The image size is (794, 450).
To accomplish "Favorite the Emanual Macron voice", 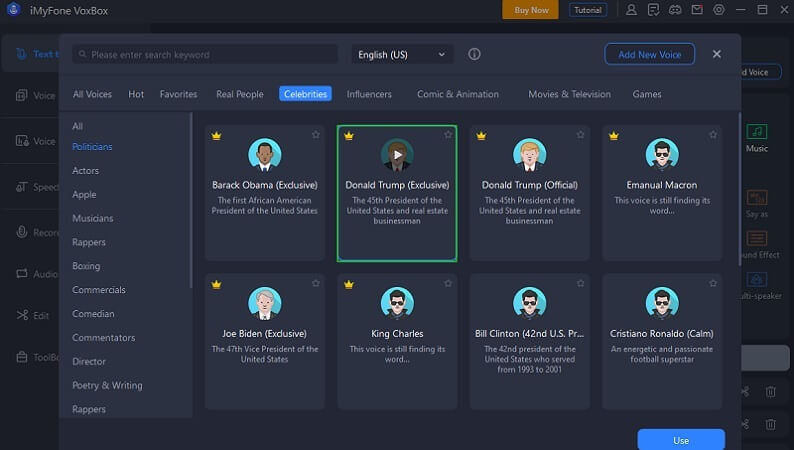I will [713, 135].
